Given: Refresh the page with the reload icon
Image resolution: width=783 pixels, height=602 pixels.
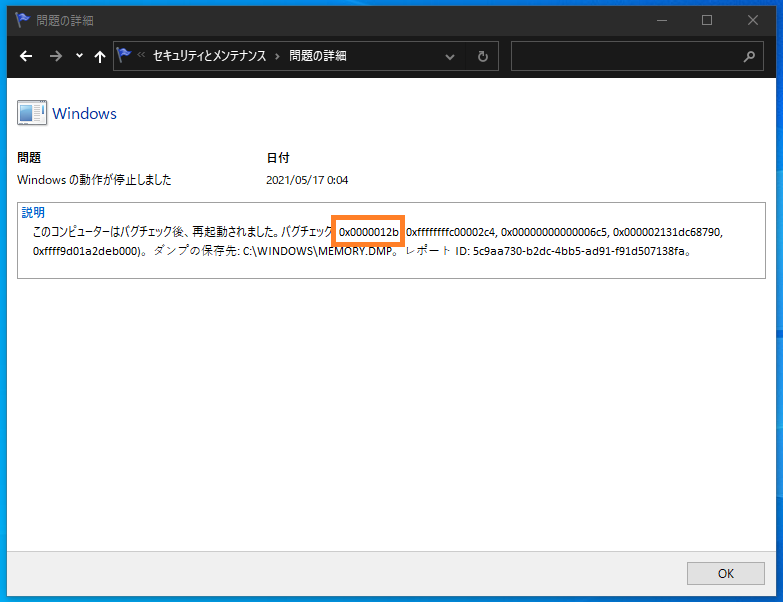Looking at the screenshot, I should (482, 56).
